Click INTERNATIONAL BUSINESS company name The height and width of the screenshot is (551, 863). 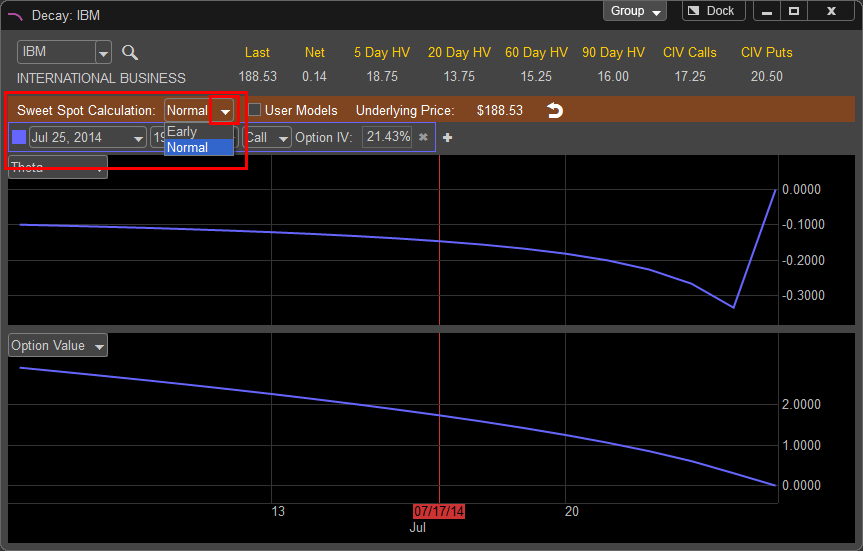coord(101,78)
